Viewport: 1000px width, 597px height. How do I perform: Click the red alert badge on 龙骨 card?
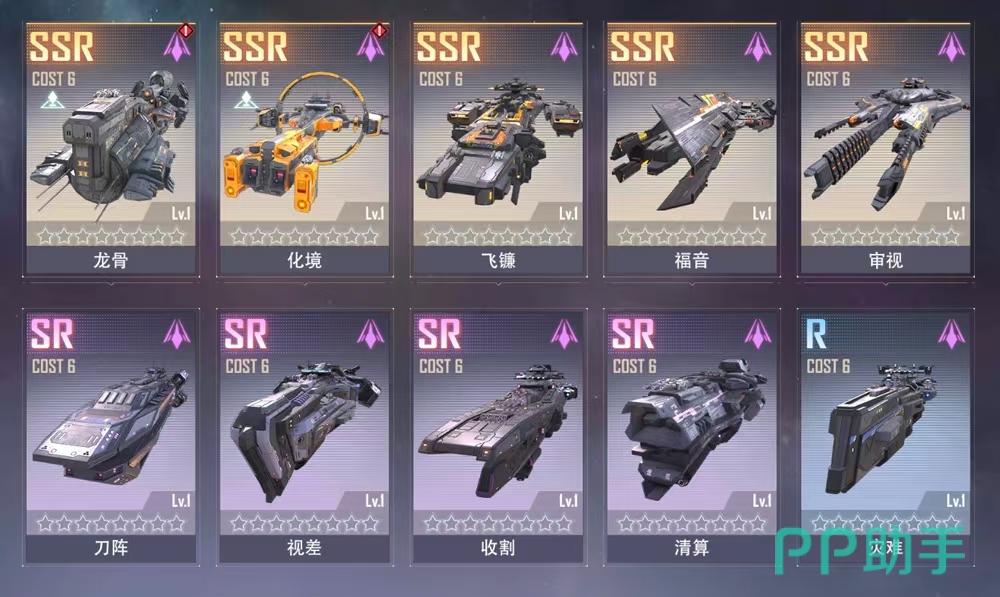pyautogui.click(x=186, y=30)
